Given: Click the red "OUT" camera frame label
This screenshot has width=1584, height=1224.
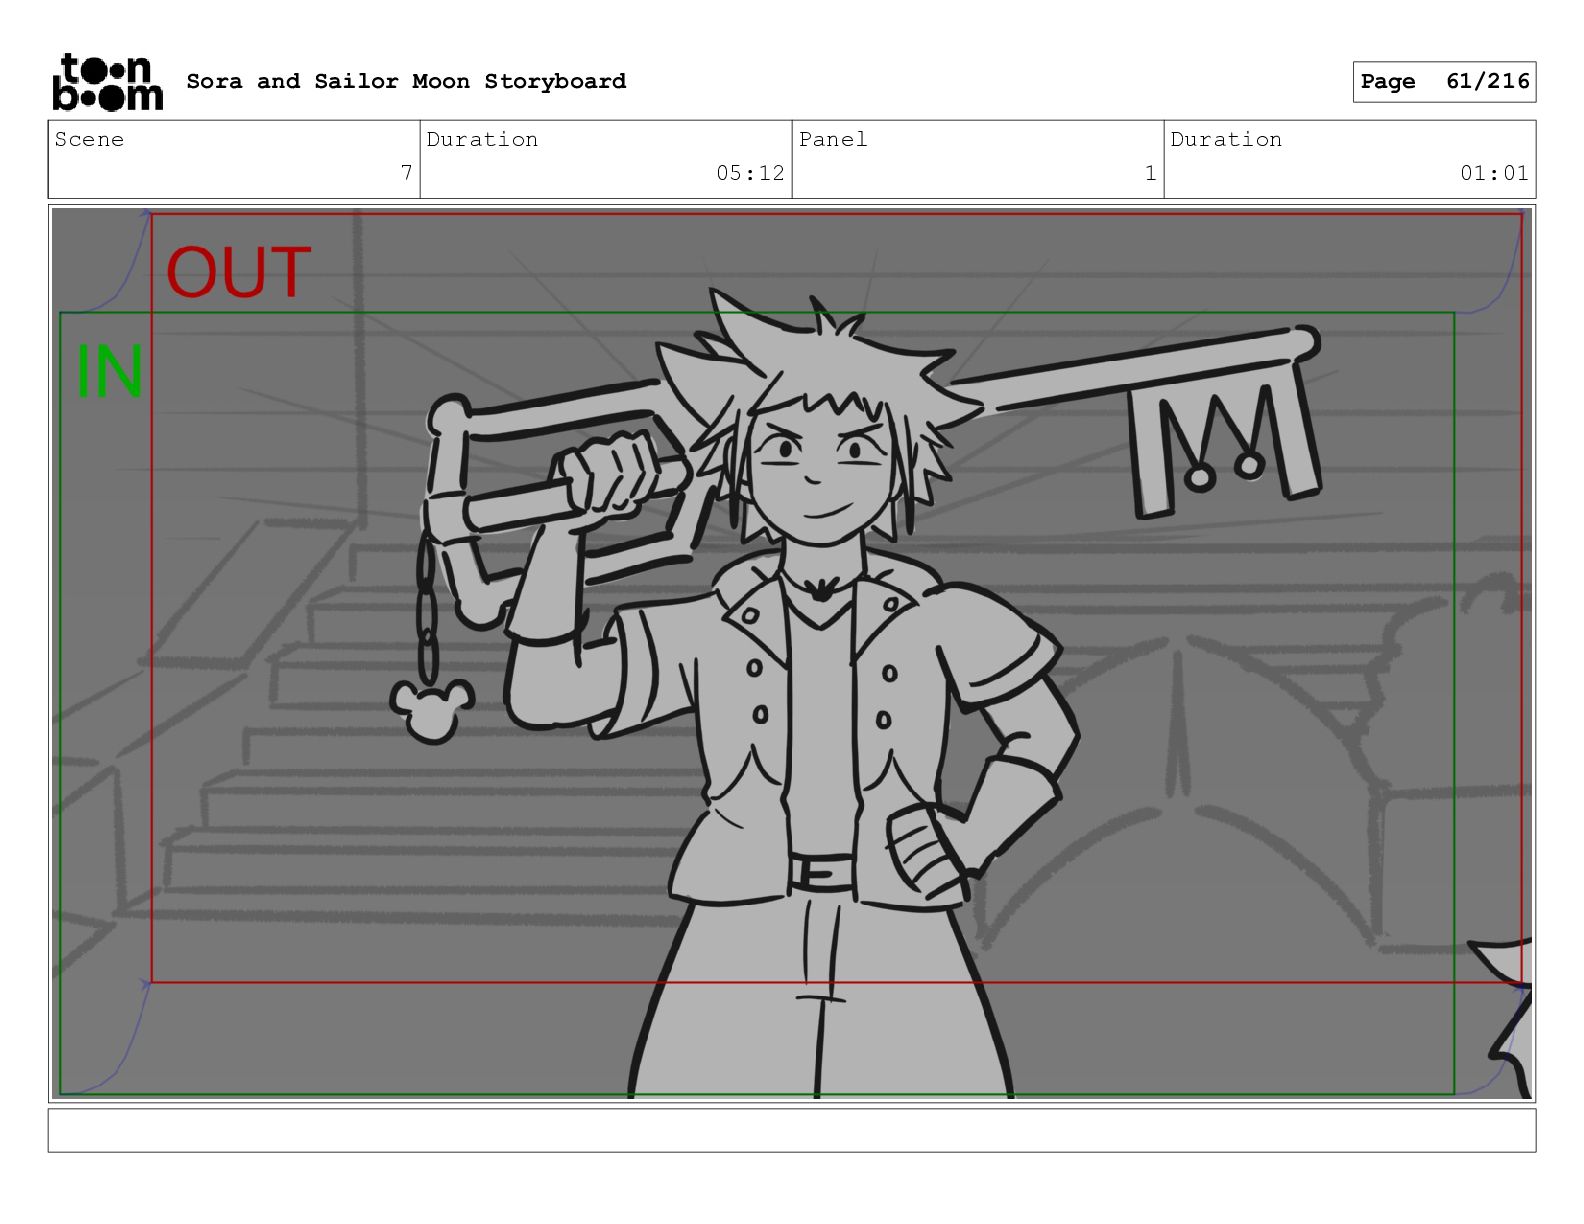Looking at the screenshot, I should 238,272.
